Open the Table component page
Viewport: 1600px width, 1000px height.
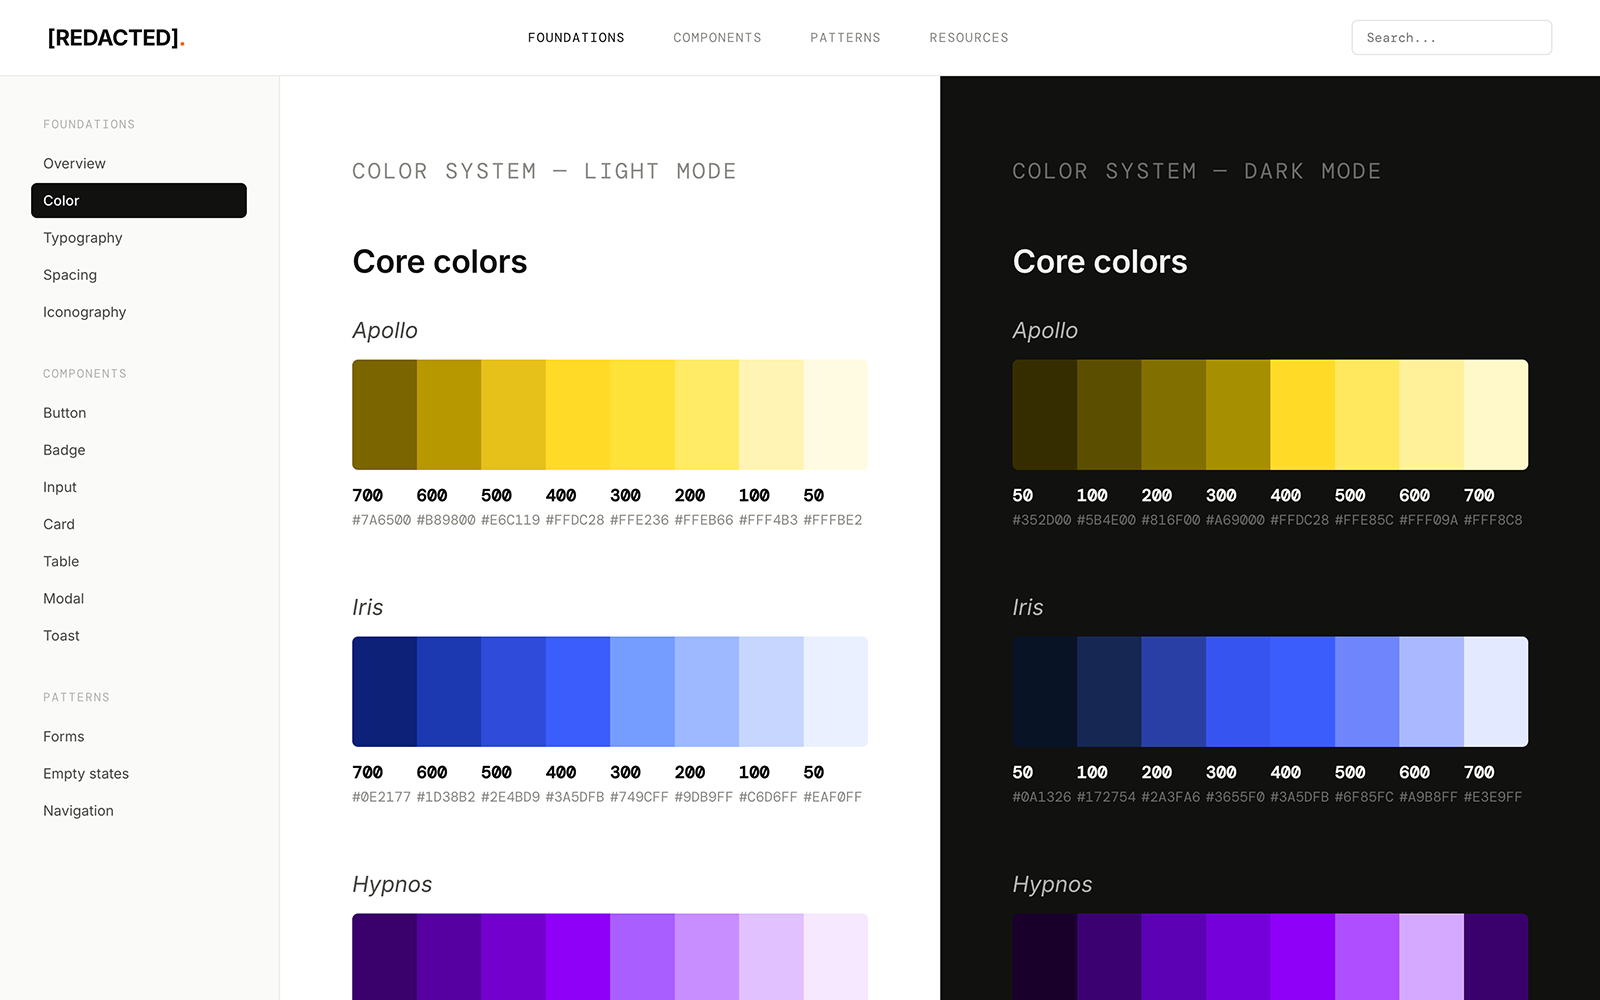point(139,561)
